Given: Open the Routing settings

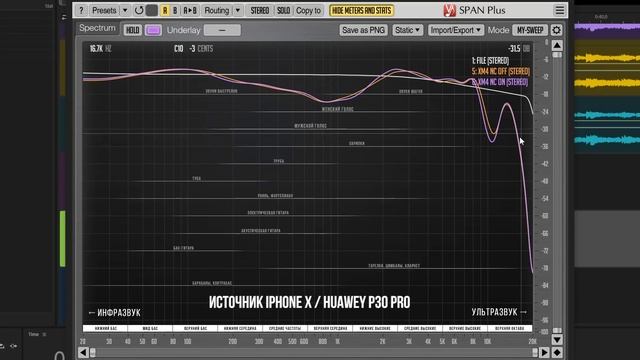Looking at the screenshot, I should pos(217,10).
